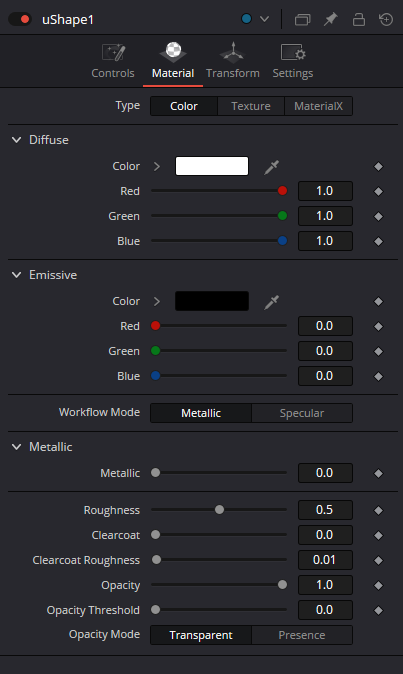The image size is (403, 674).
Task: Edit the Diffuse Blue value field
Action: pyautogui.click(x=325, y=241)
